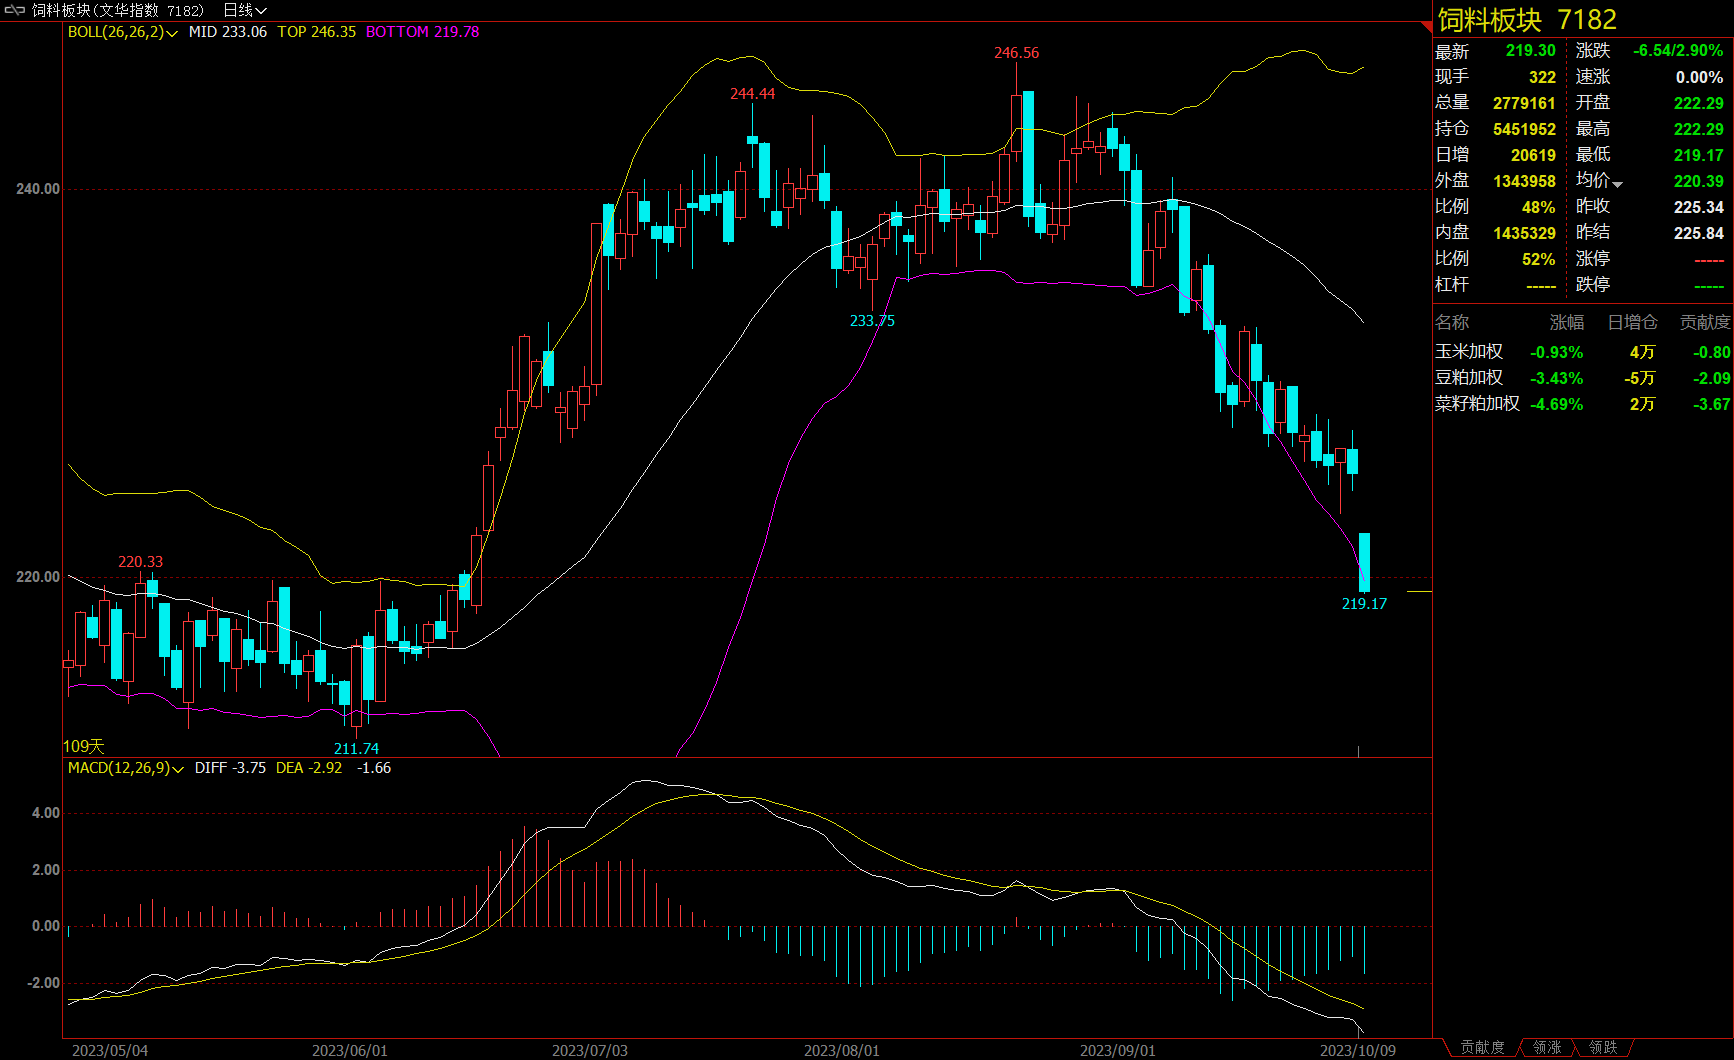1734x1060 pixels.
Task: Click the high price label 246.56 on chart
Action: coord(1016,53)
